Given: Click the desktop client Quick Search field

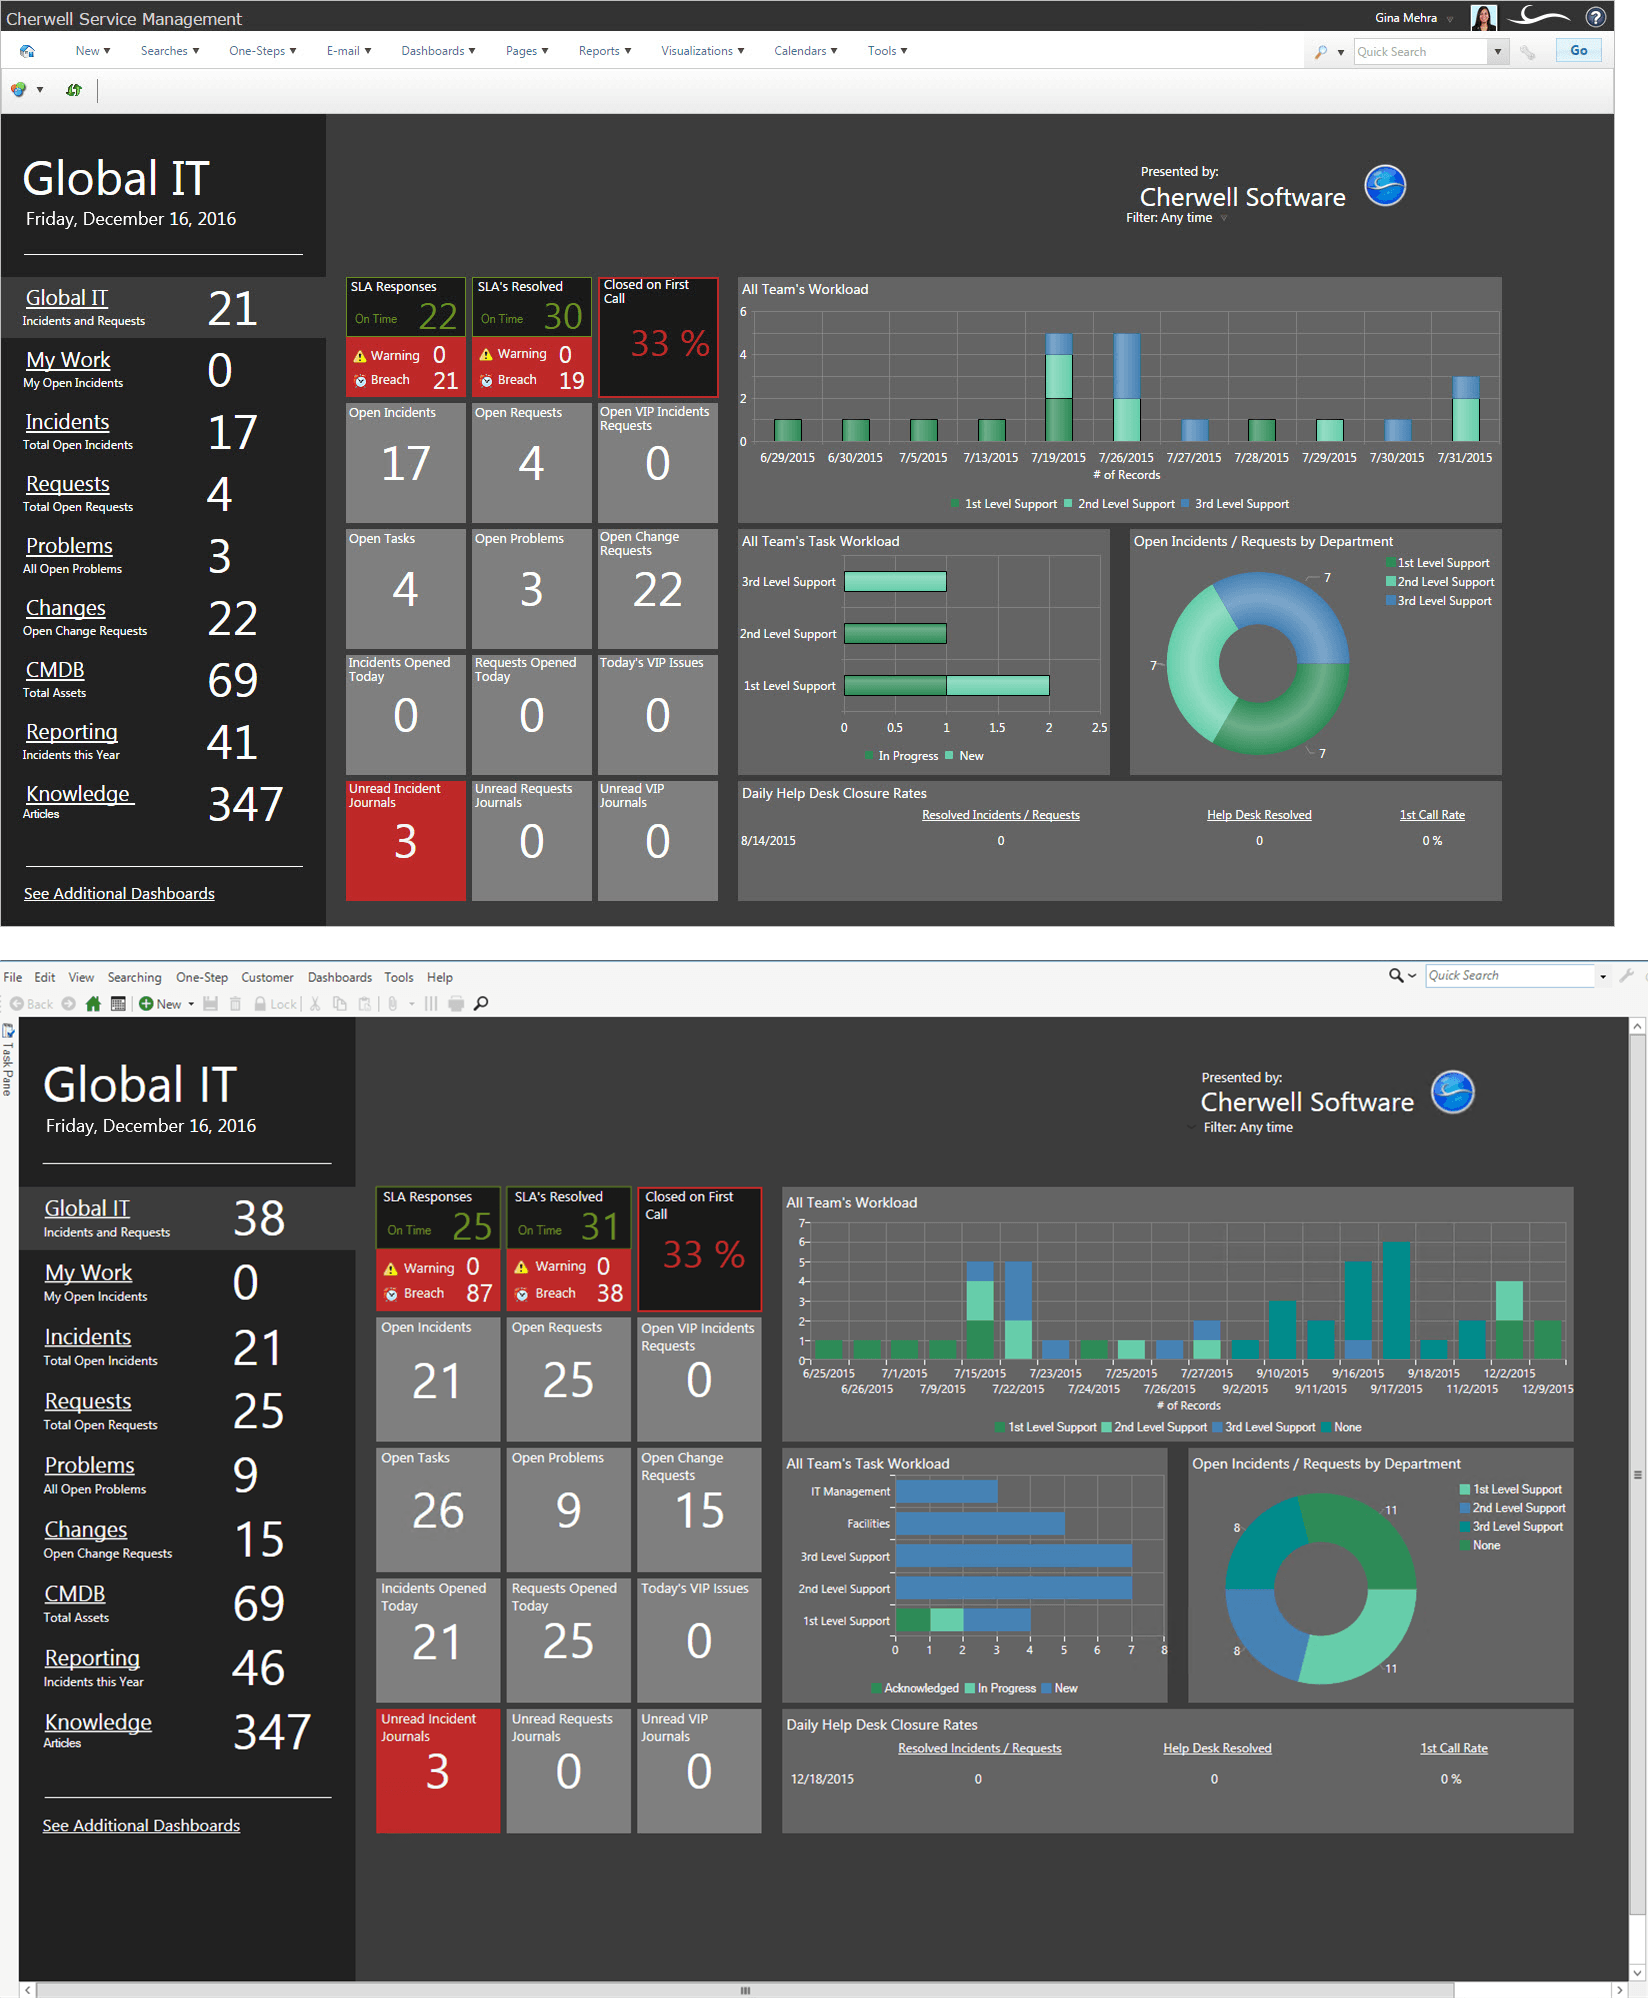Looking at the screenshot, I should click(x=1510, y=976).
